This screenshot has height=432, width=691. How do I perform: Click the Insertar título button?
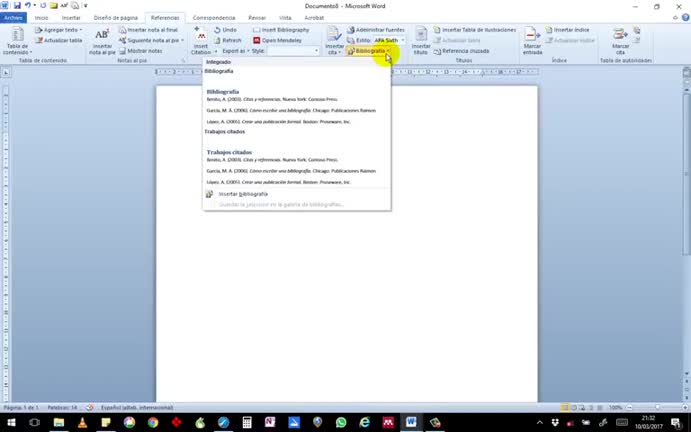pos(421,41)
